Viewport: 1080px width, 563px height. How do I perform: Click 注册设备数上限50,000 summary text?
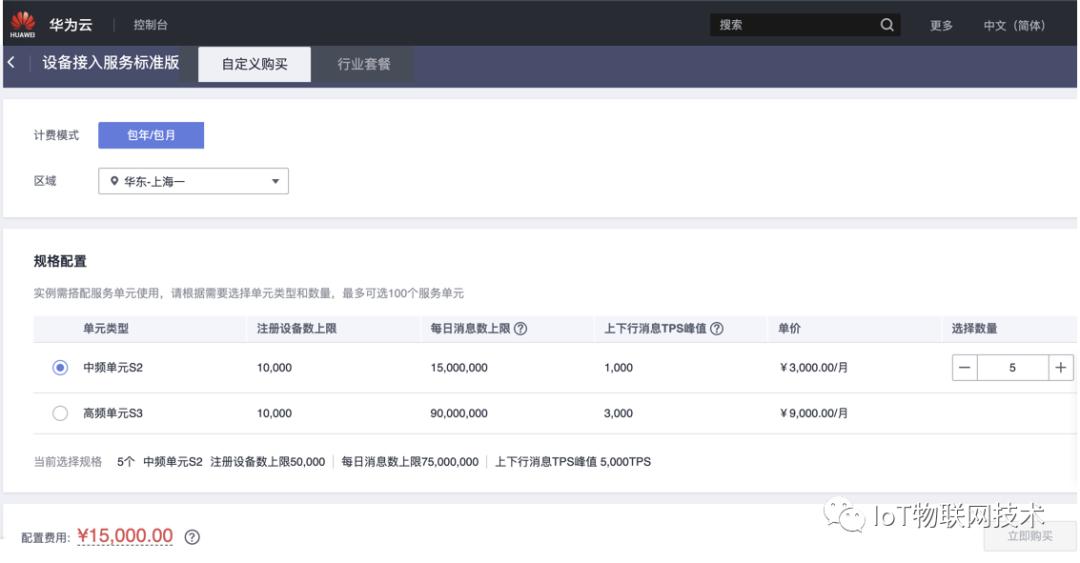coord(267,462)
